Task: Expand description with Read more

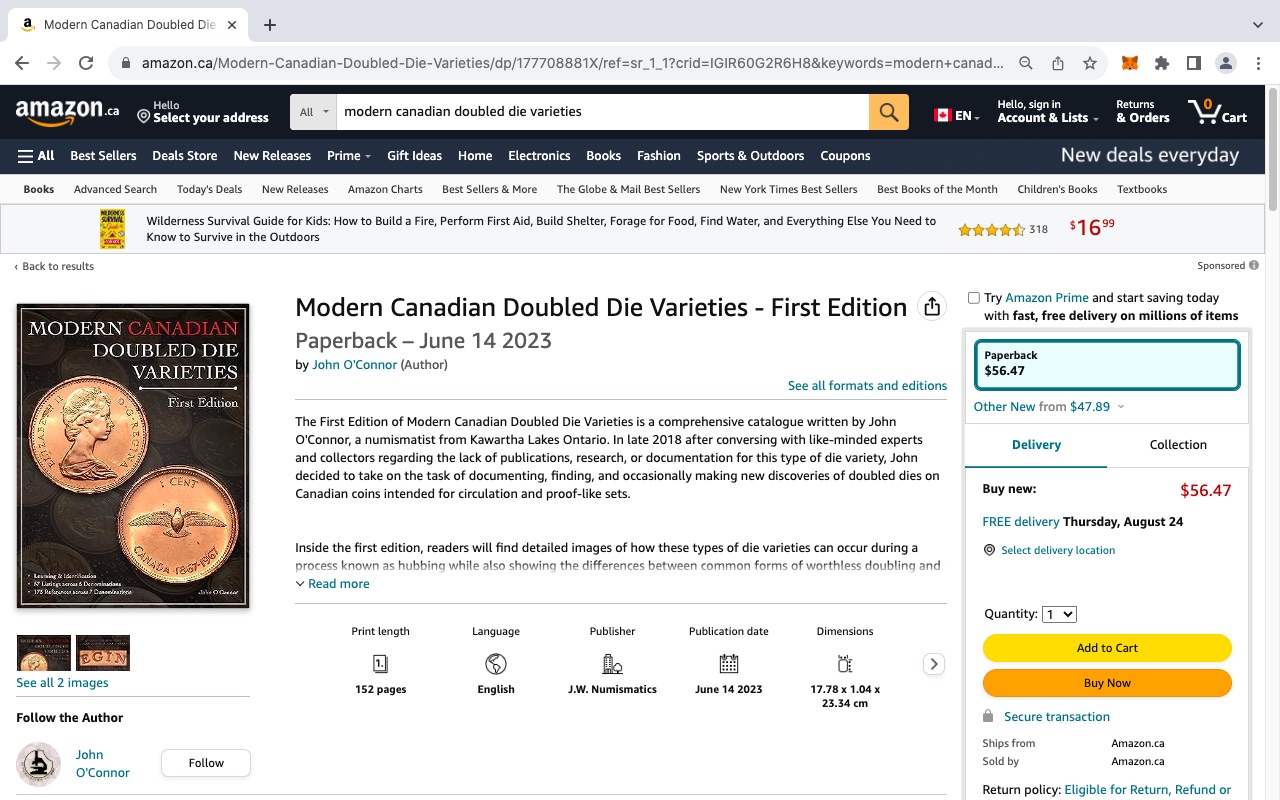Action: pyautogui.click(x=332, y=584)
